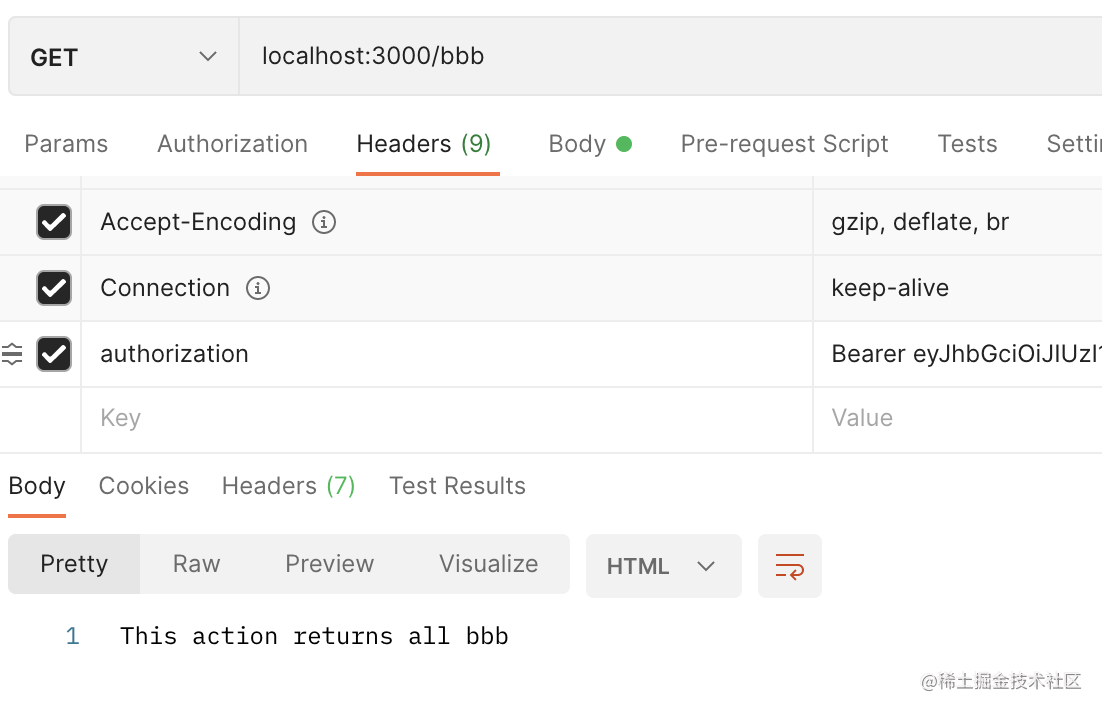Open the Pre-request Script tab
Image resolution: width=1102 pixels, height=712 pixels.
(784, 144)
